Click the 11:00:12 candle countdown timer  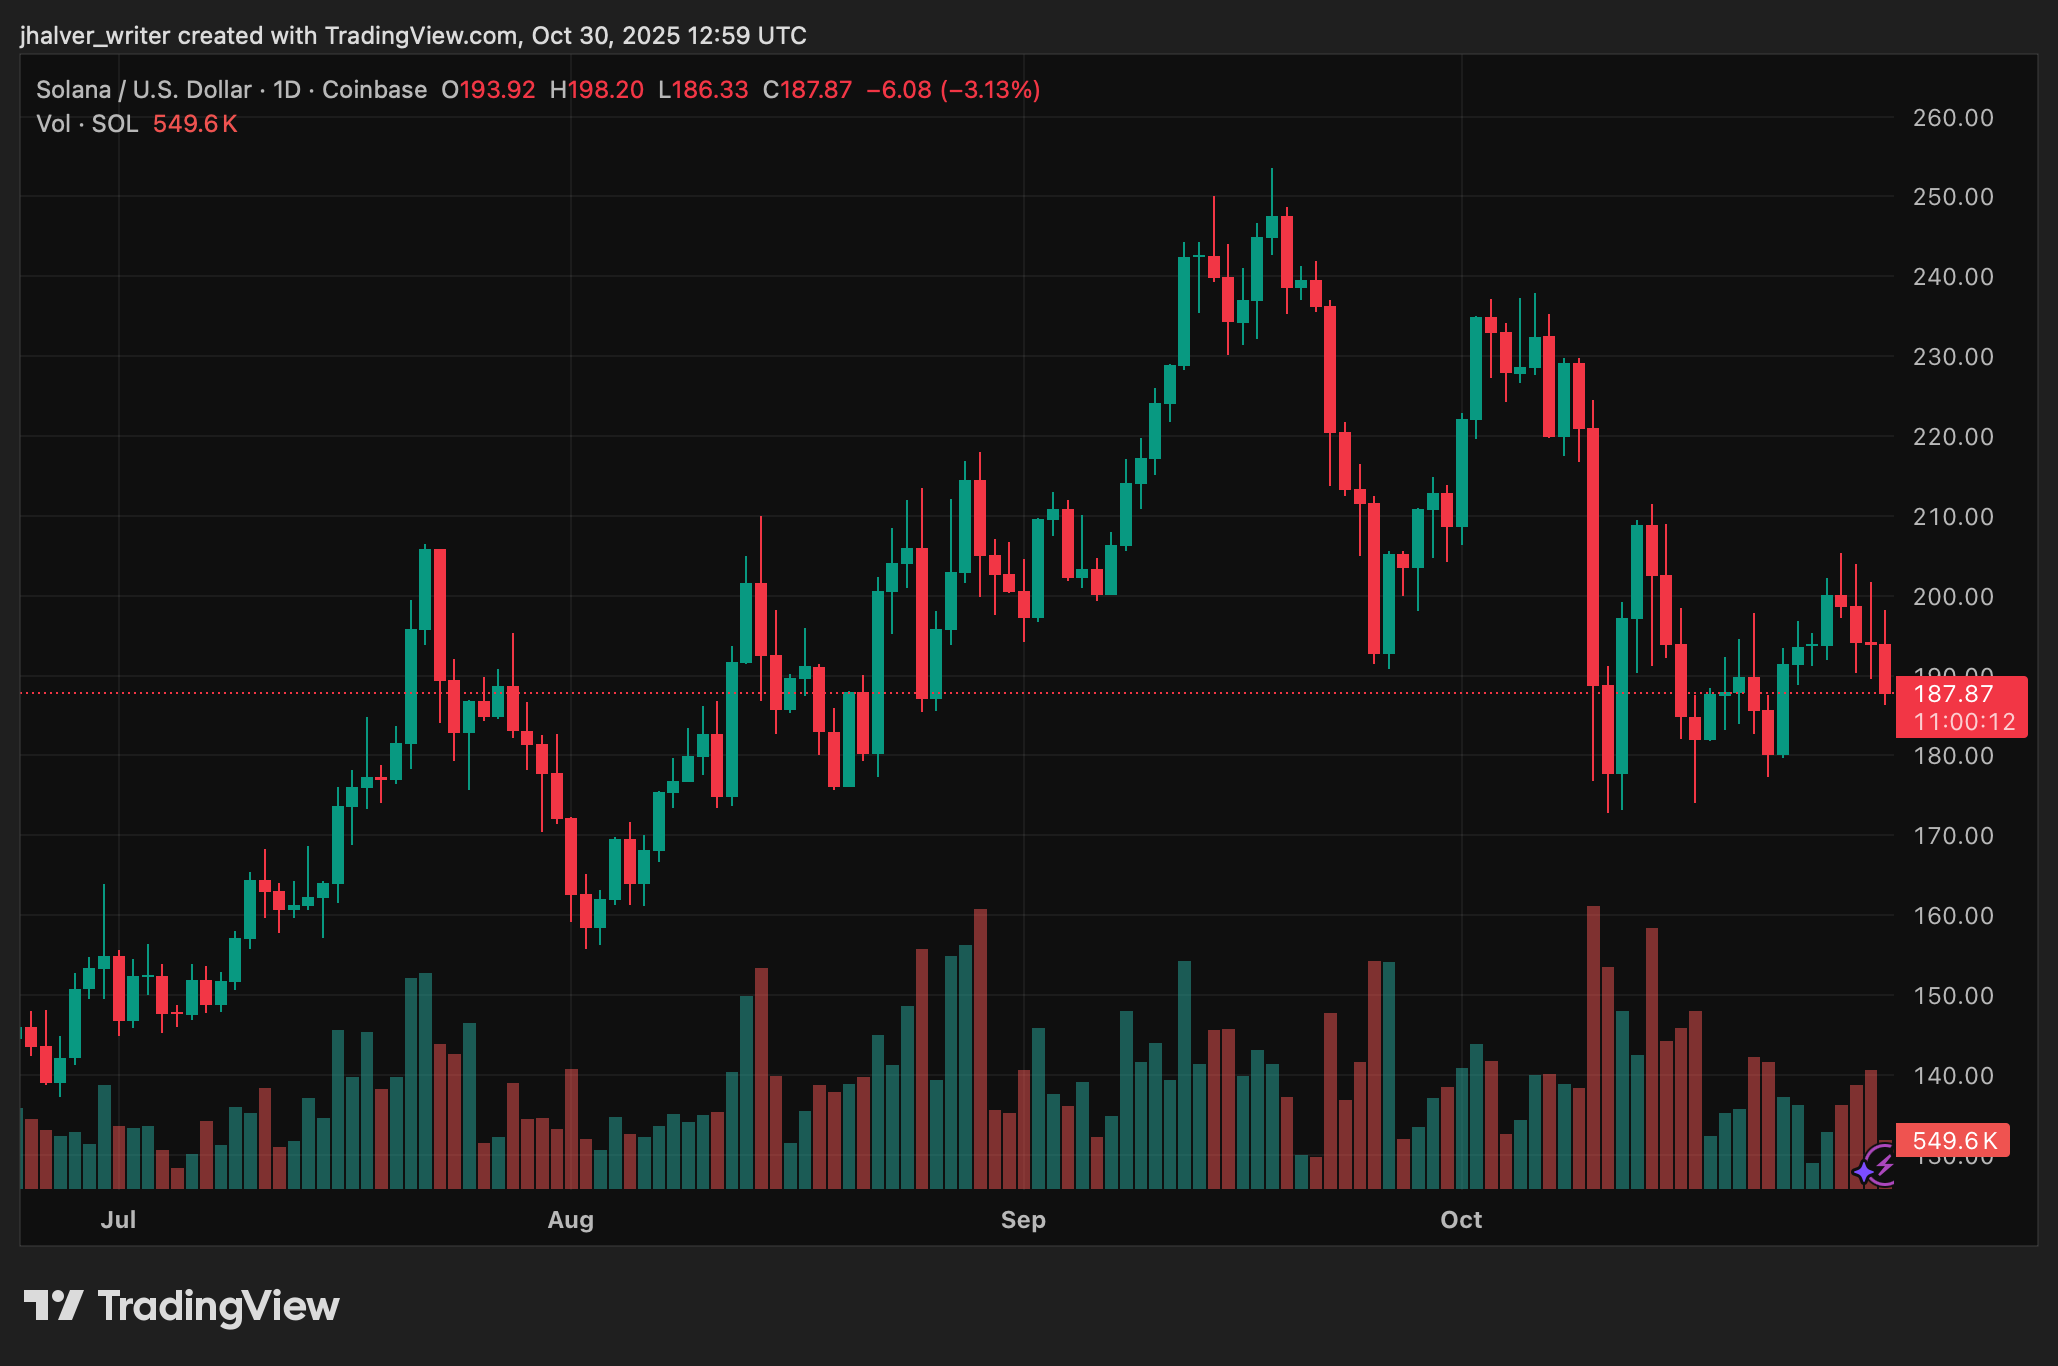point(1964,722)
